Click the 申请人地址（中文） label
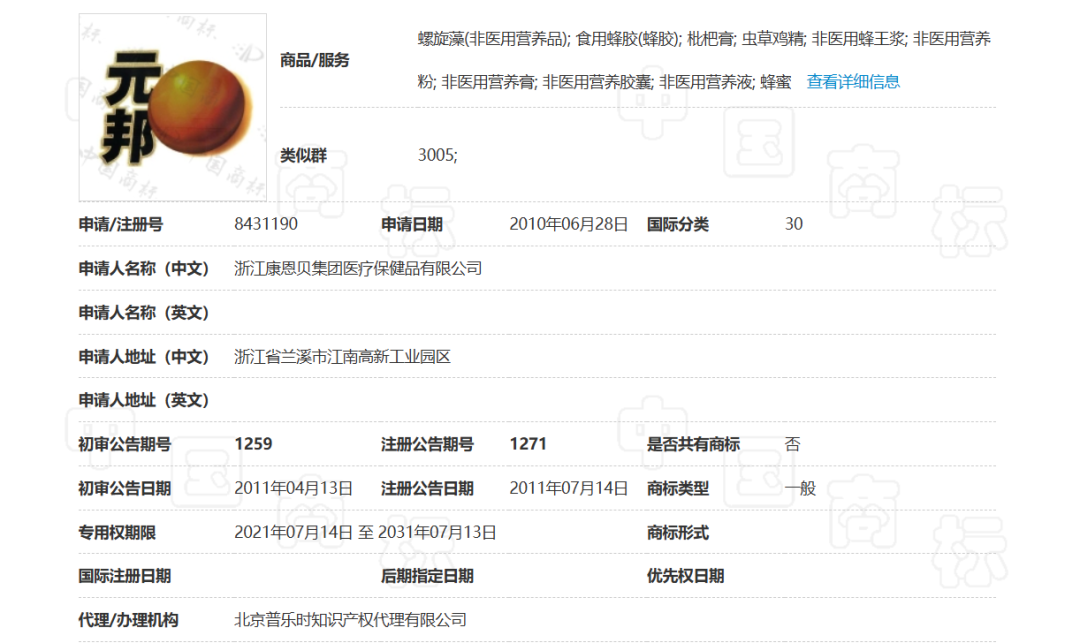The image size is (1080, 643). [x=143, y=357]
